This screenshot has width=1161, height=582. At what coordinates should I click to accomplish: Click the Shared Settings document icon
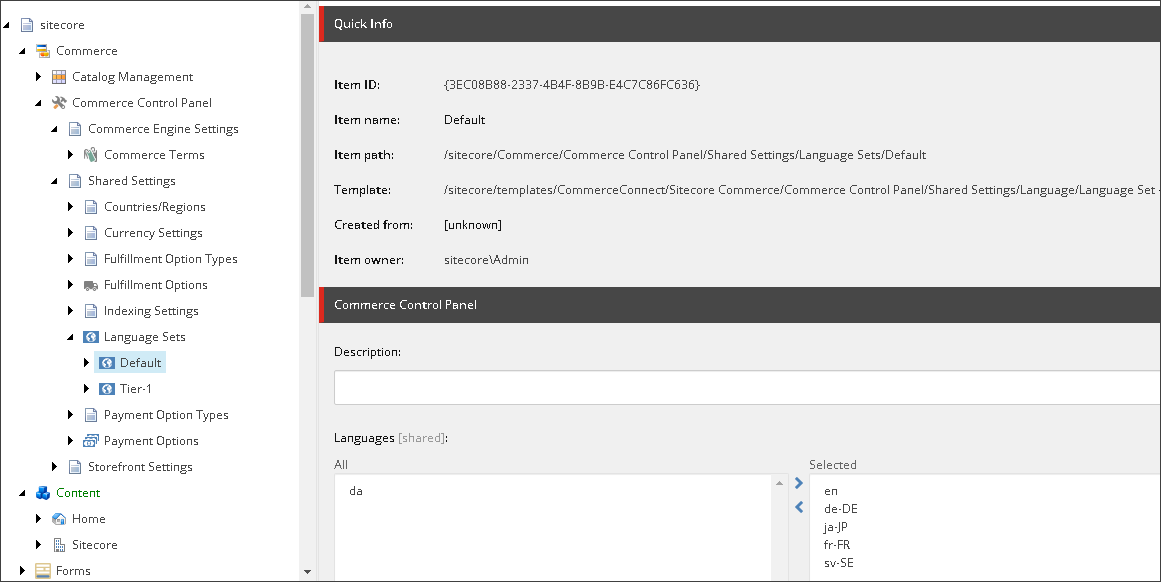point(75,181)
